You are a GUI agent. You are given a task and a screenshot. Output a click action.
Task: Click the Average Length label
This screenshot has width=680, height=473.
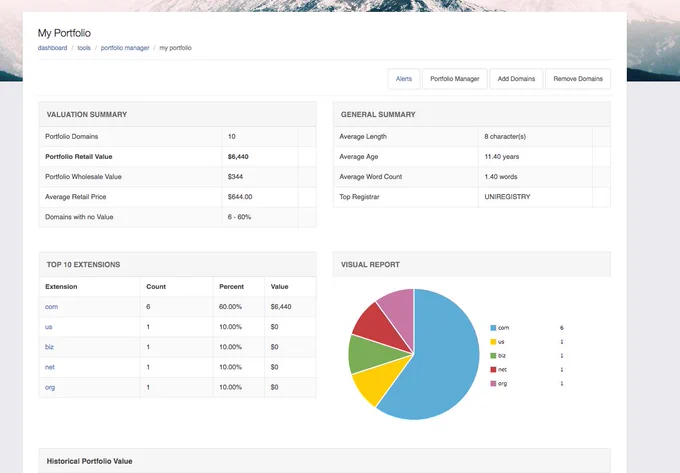click(x=363, y=137)
